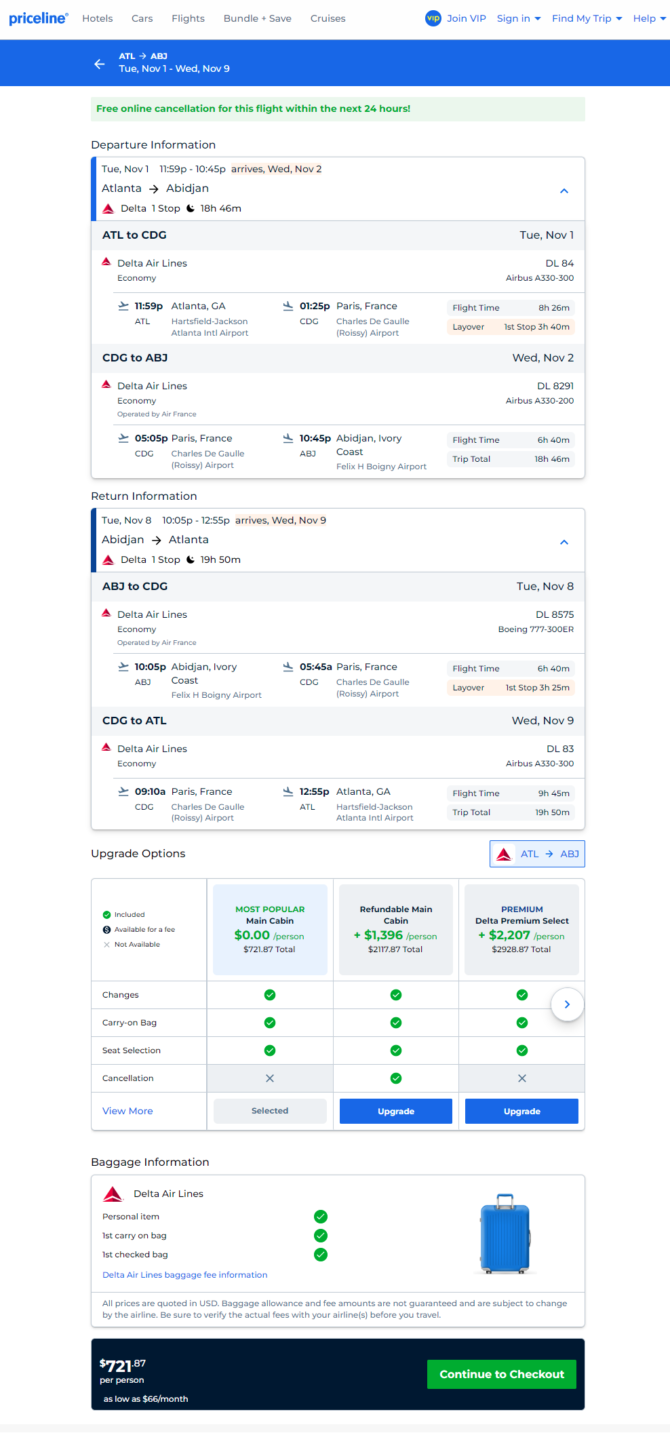Click the overnight moon icon in Departure summary
Screen dimensions: 670x1433
[190, 208]
